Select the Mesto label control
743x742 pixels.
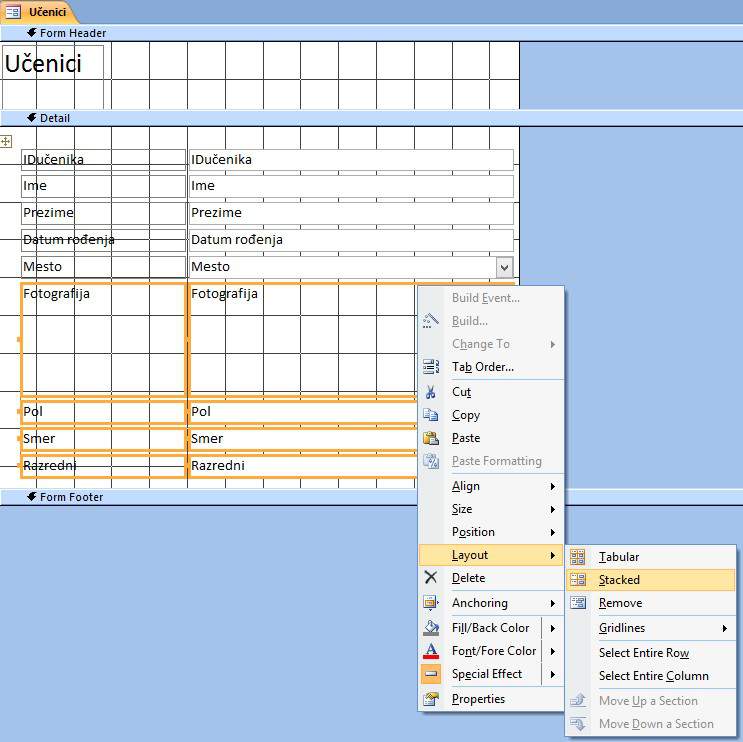103,267
